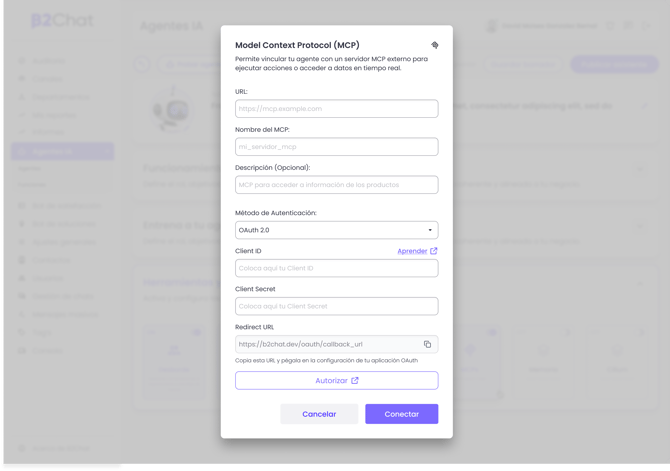Click the robot agent avatar behind the dialog
The image size is (670, 471).
[x=172, y=108]
